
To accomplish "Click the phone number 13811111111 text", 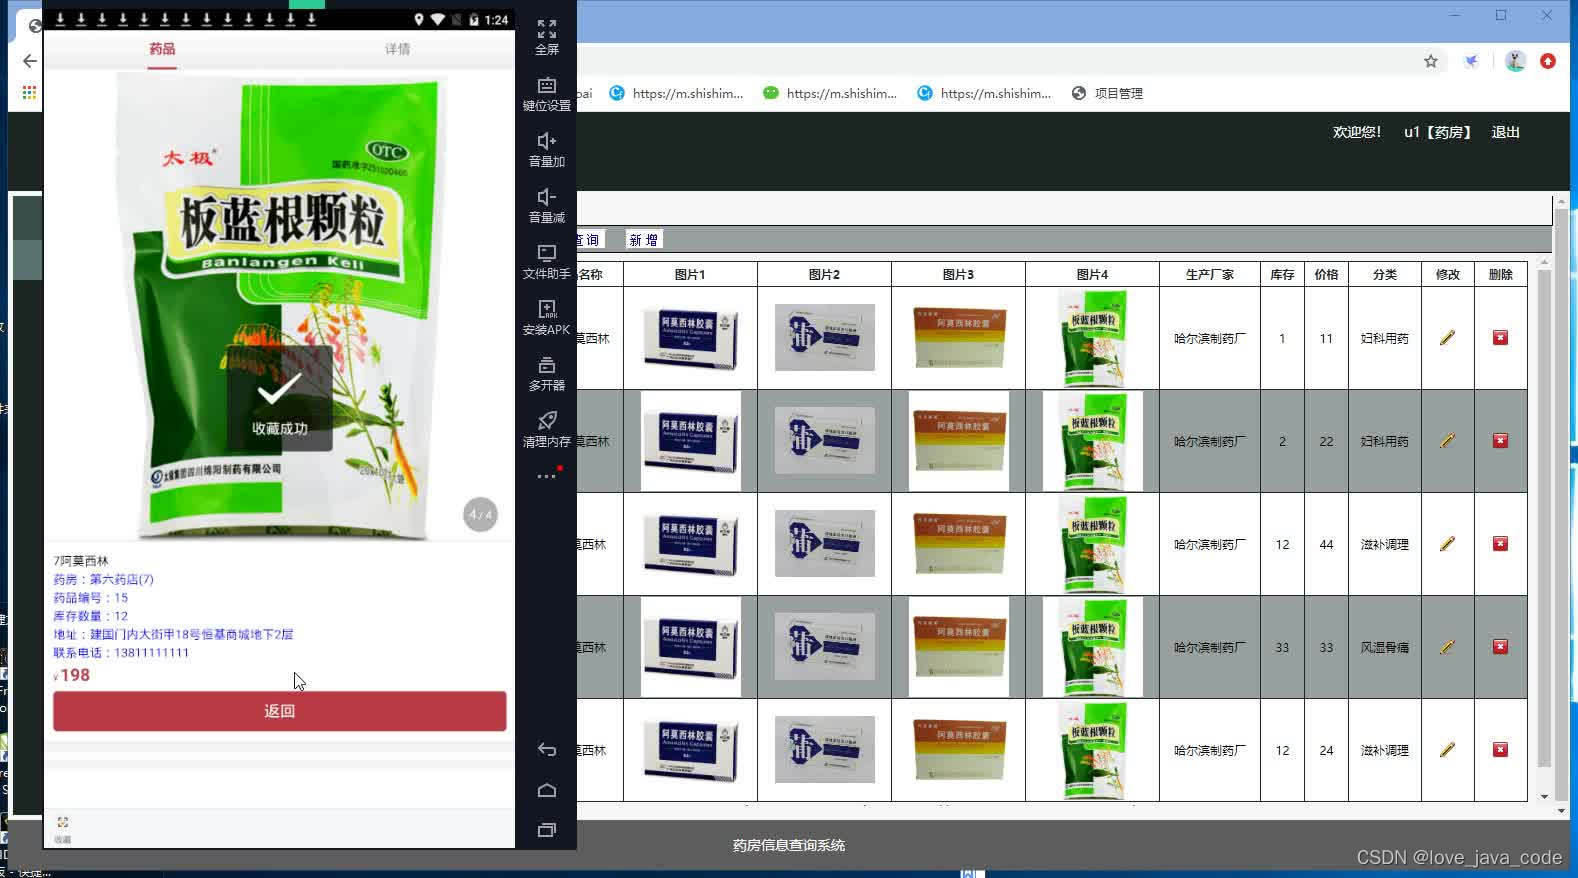I will 151,653.
